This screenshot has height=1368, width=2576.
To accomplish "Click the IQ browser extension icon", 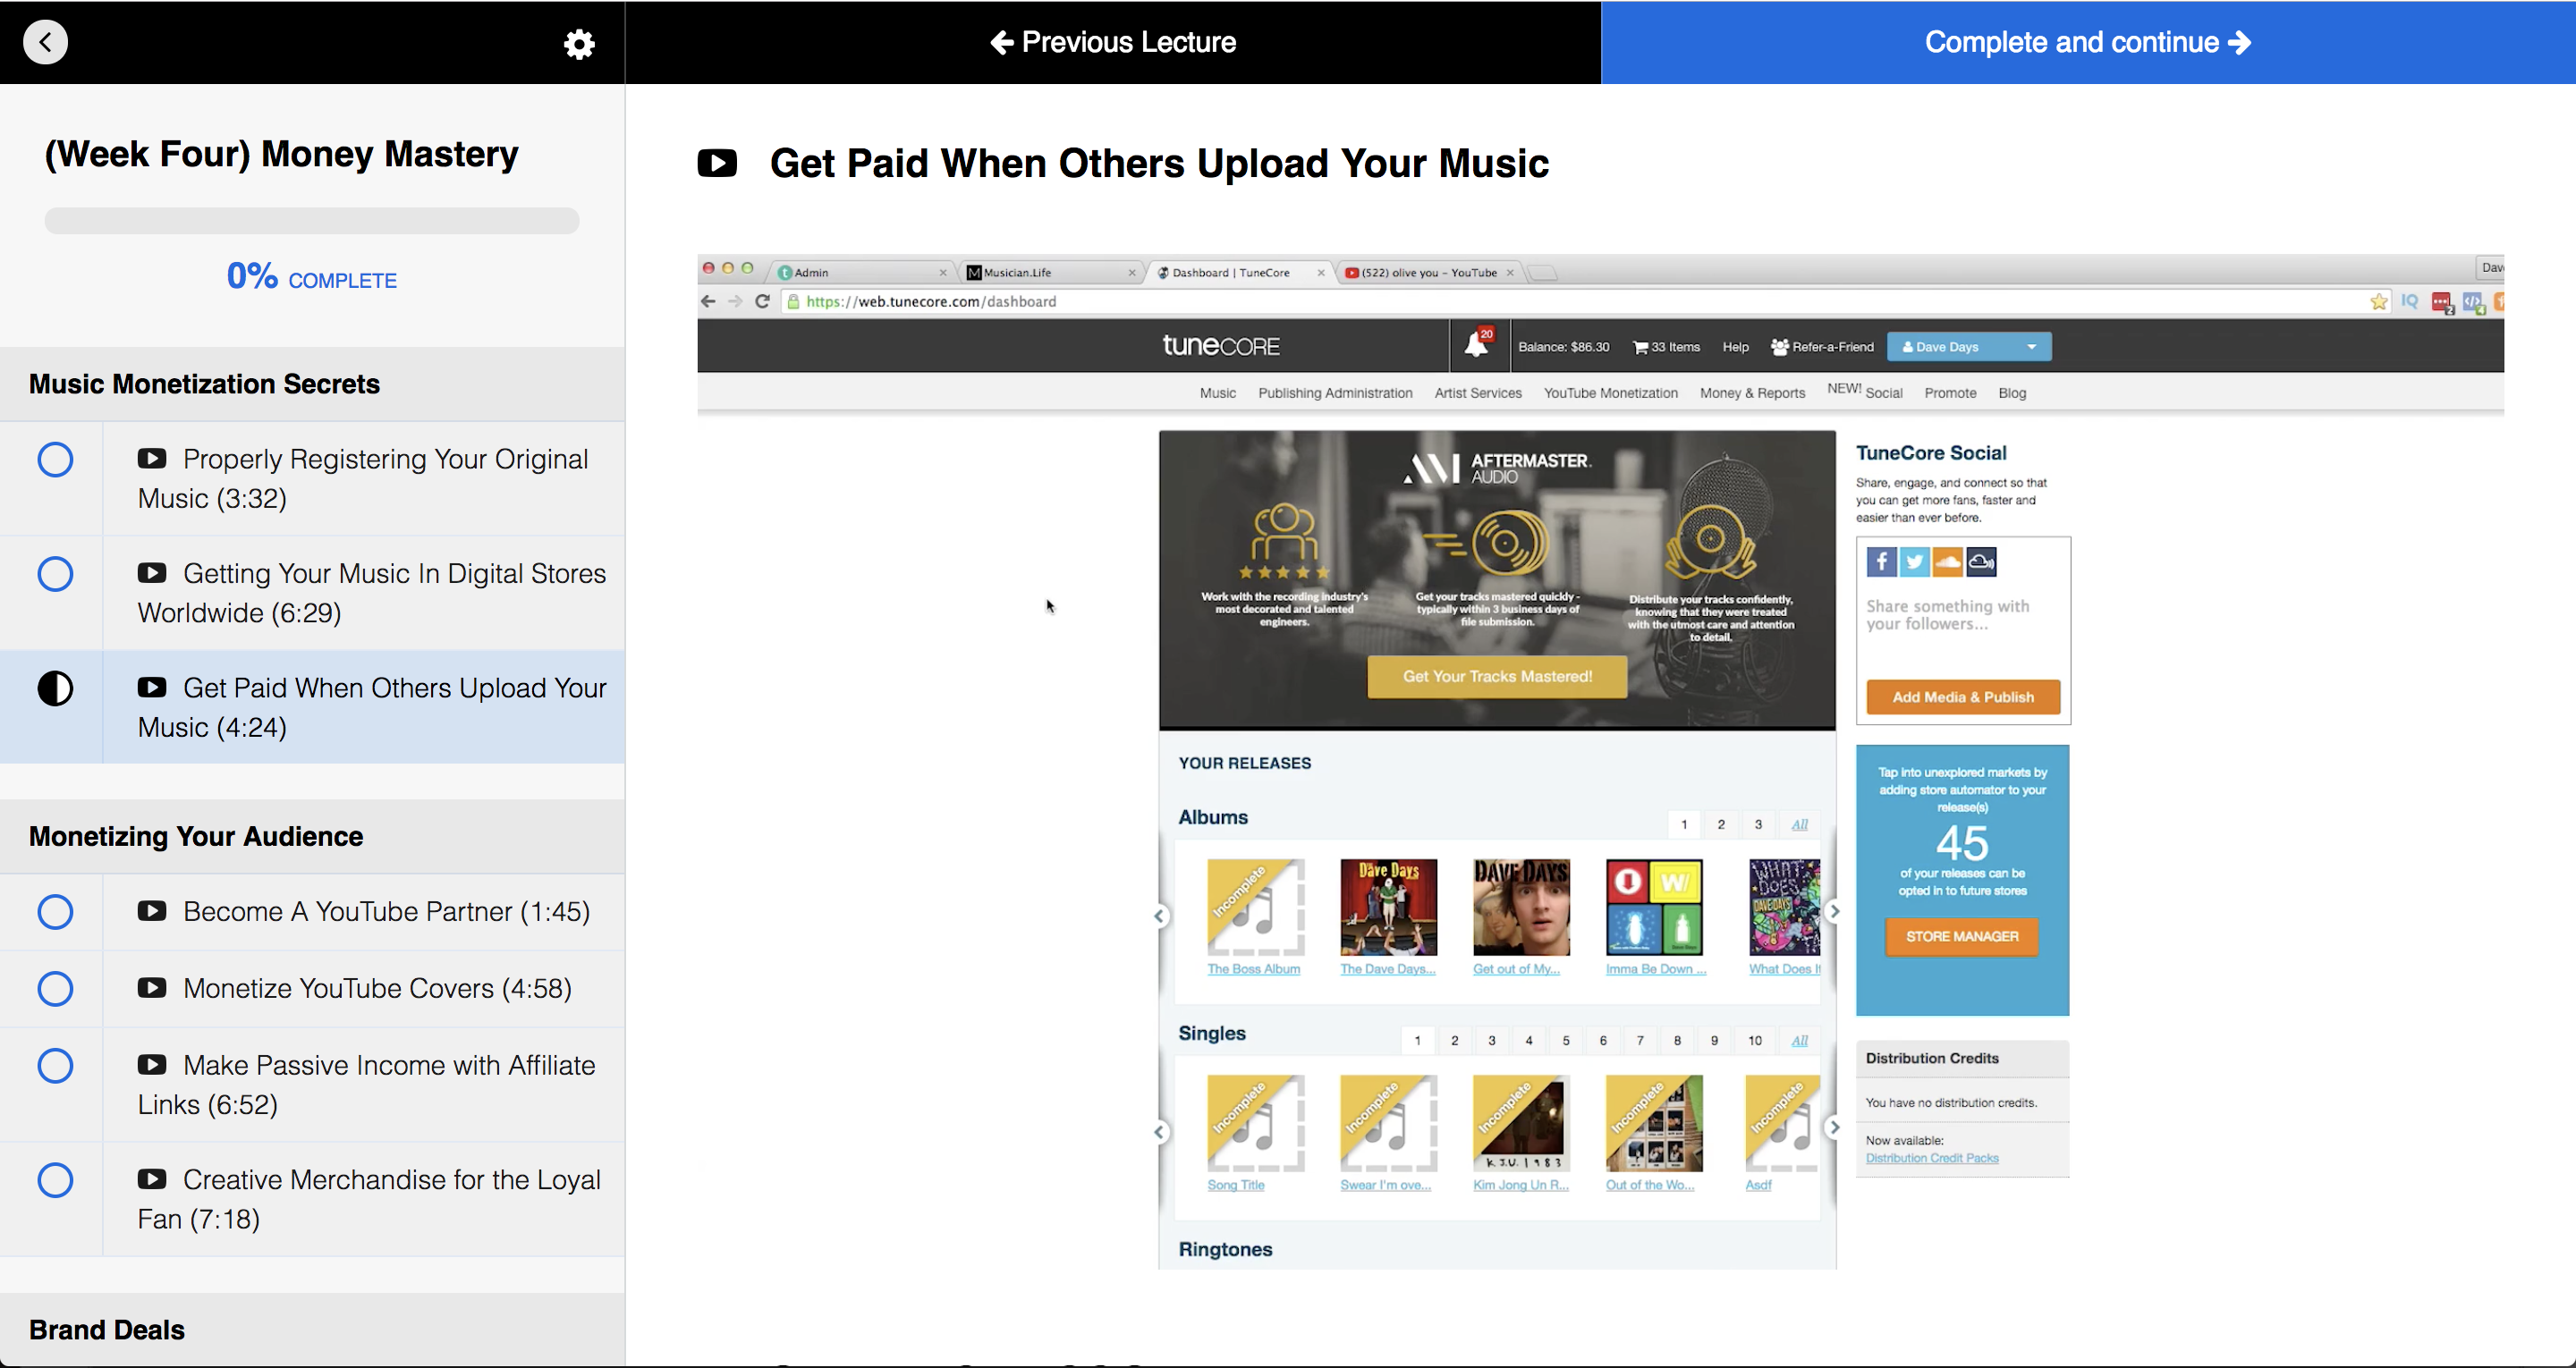I will coord(2410,301).
